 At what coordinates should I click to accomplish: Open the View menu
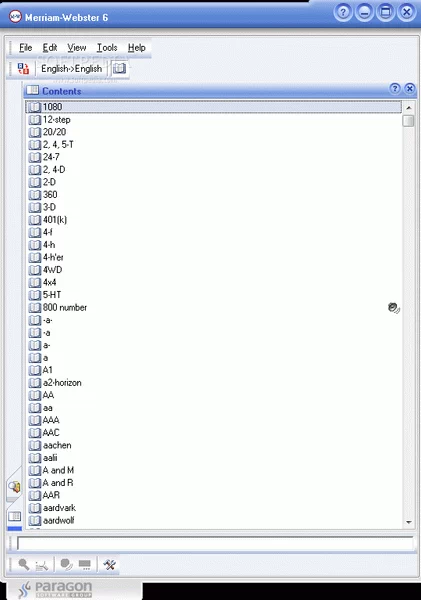(77, 47)
